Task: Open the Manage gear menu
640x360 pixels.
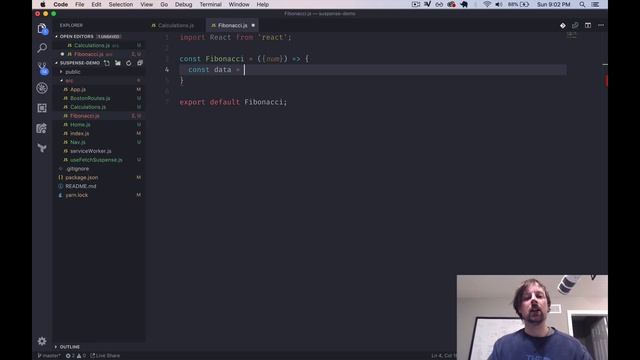Action: click(42, 341)
